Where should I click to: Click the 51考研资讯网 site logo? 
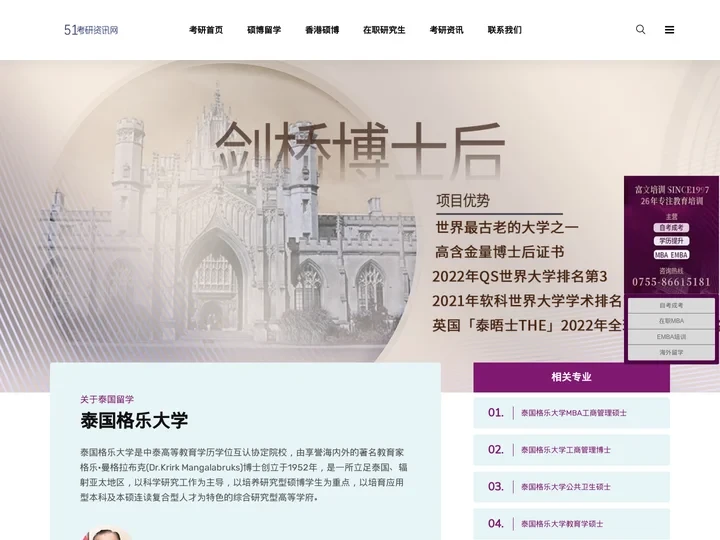[x=91, y=30]
